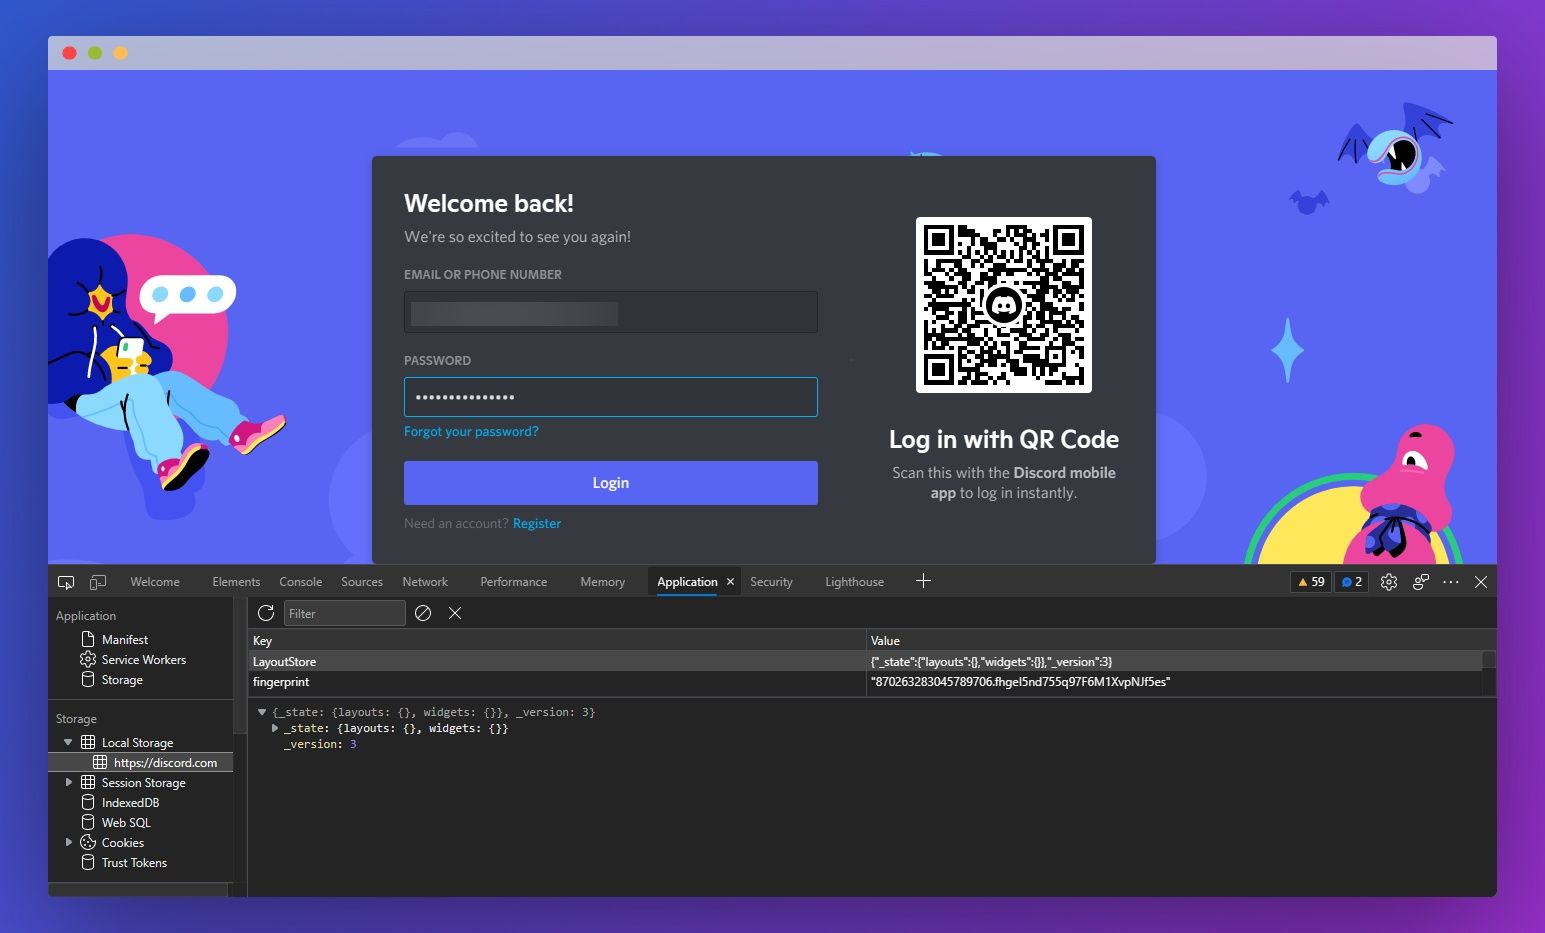Image resolution: width=1545 pixels, height=933 pixels.
Task: Click the Login button
Action: [611, 483]
